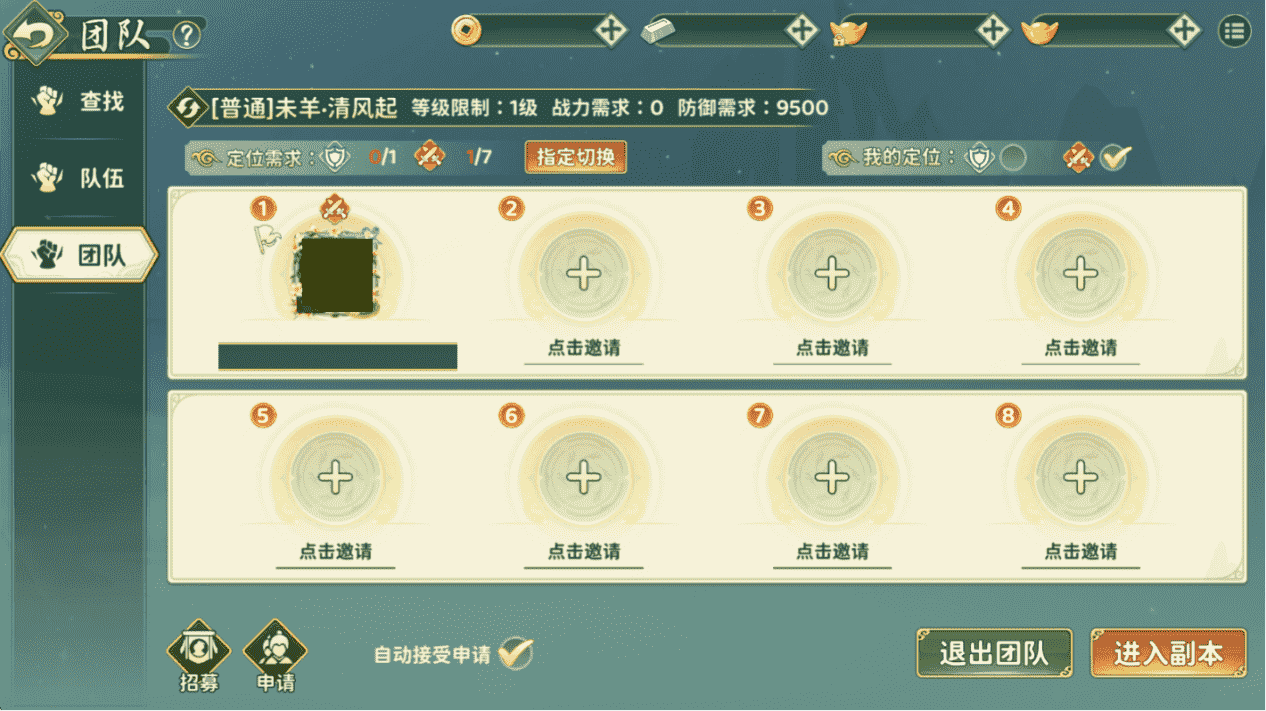Viewport: 1266px width, 711px height.
Task: Add silver ingots with plus icon
Action: point(801,31)
